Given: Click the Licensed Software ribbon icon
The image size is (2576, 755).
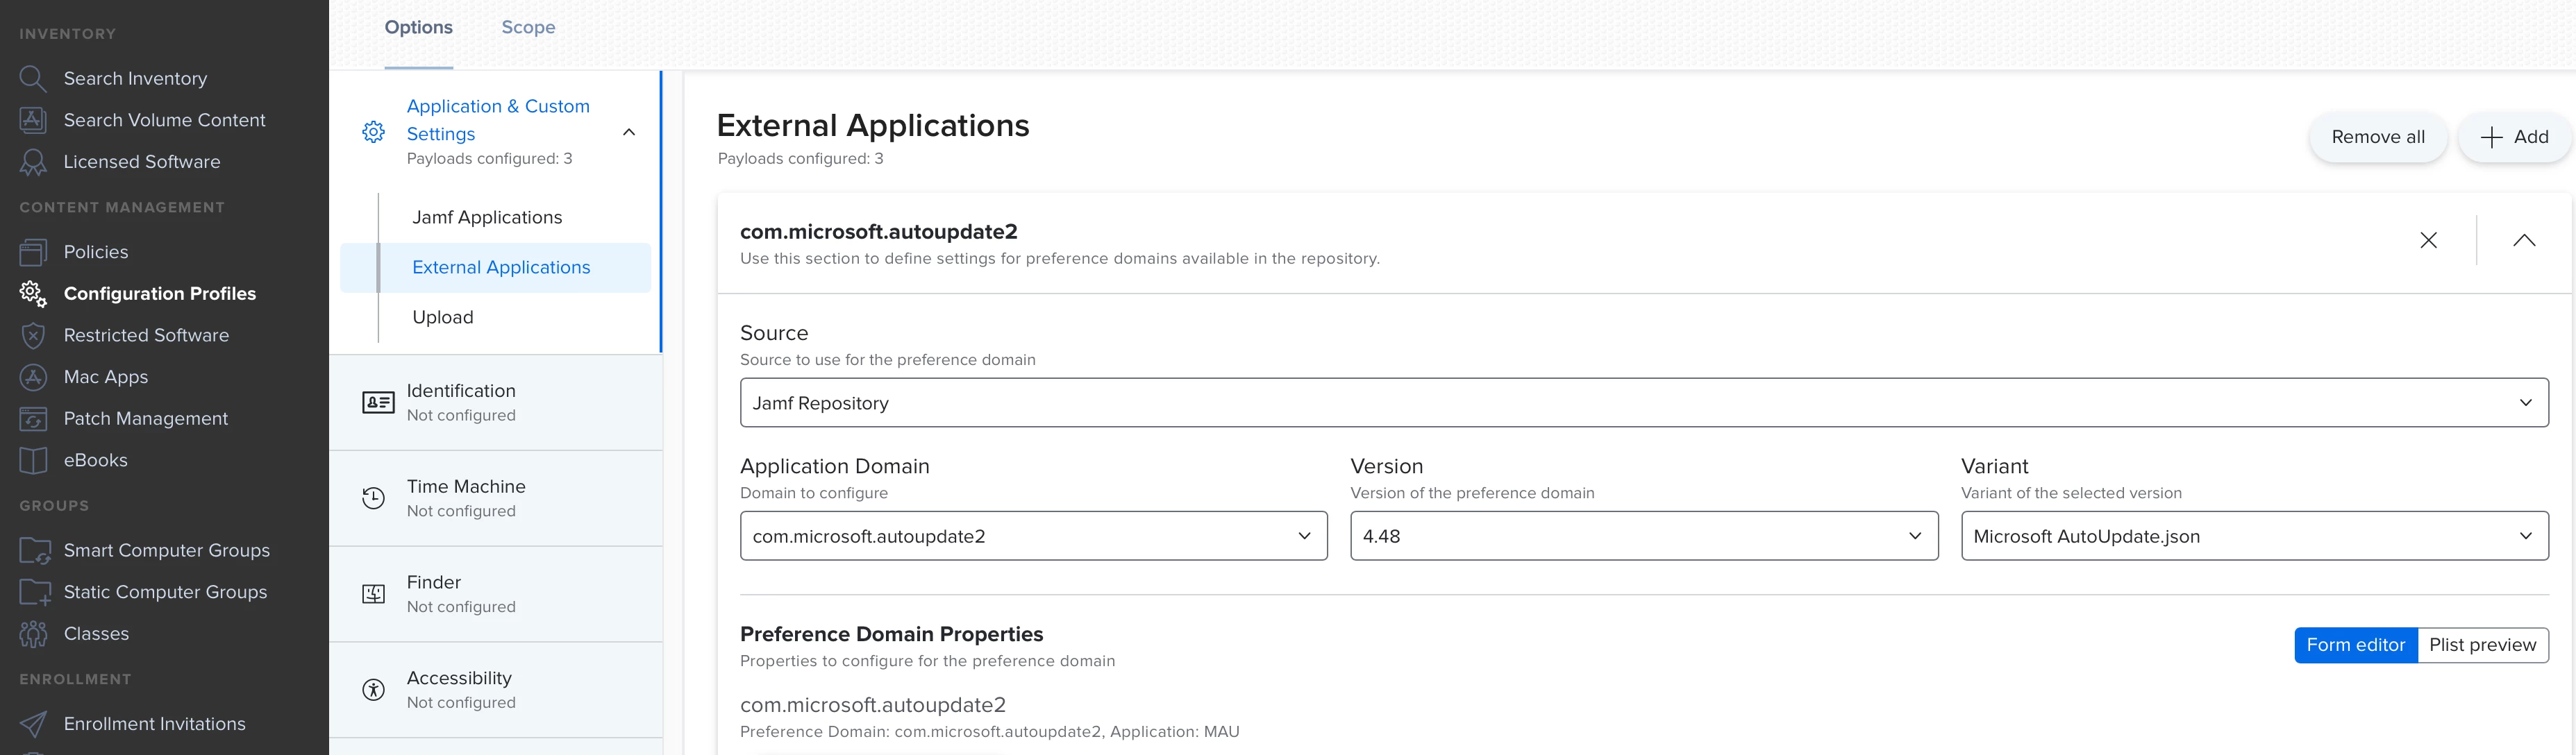Looking at the screenshot, I should coord(33,162).
